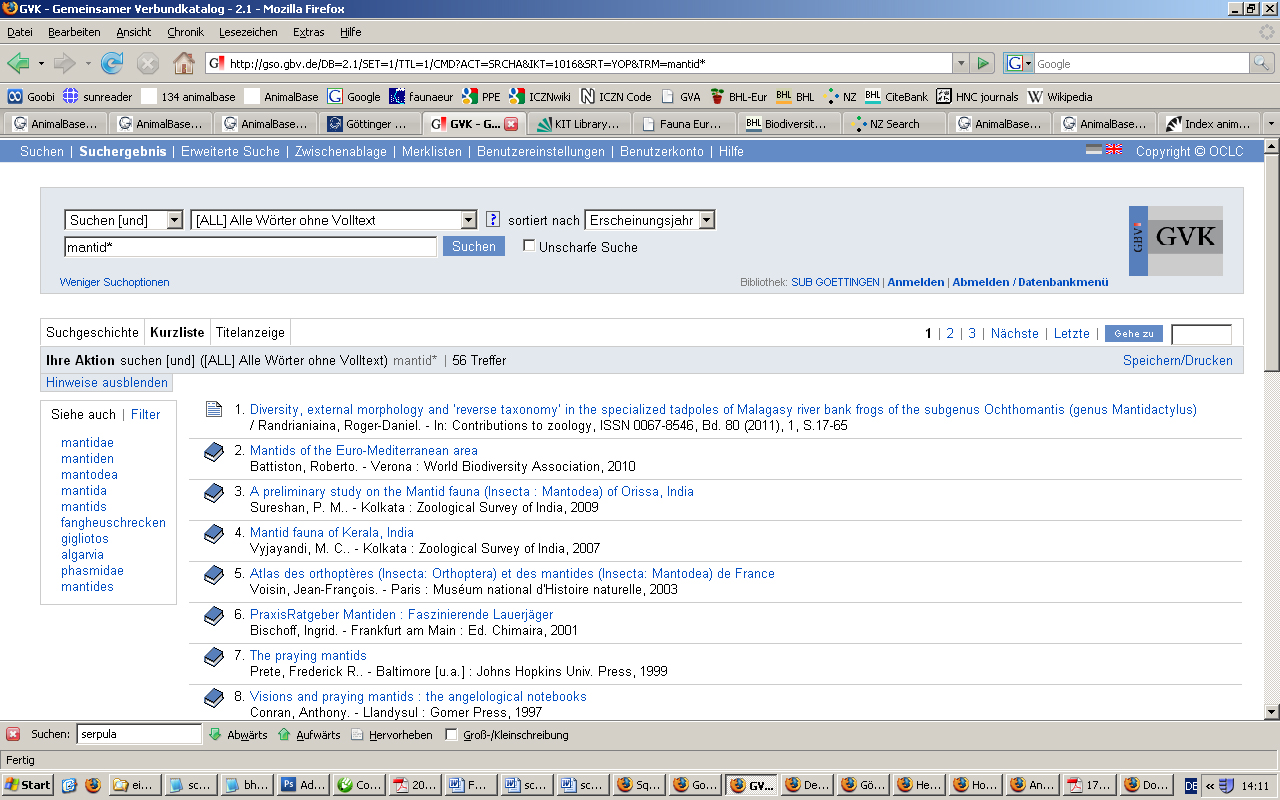1280x800 pixels.
Task: Switch to the Titelanzeige tab
Action: click(250, 332)
